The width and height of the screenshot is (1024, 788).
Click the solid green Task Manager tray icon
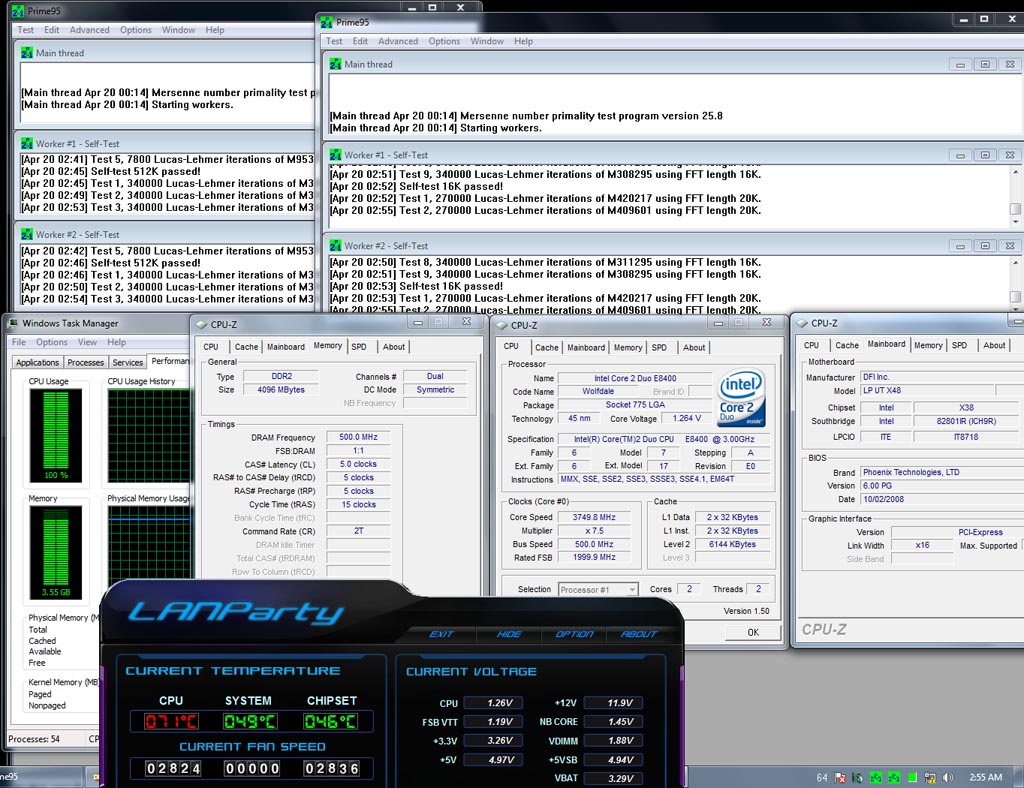[x=912, y=778]
